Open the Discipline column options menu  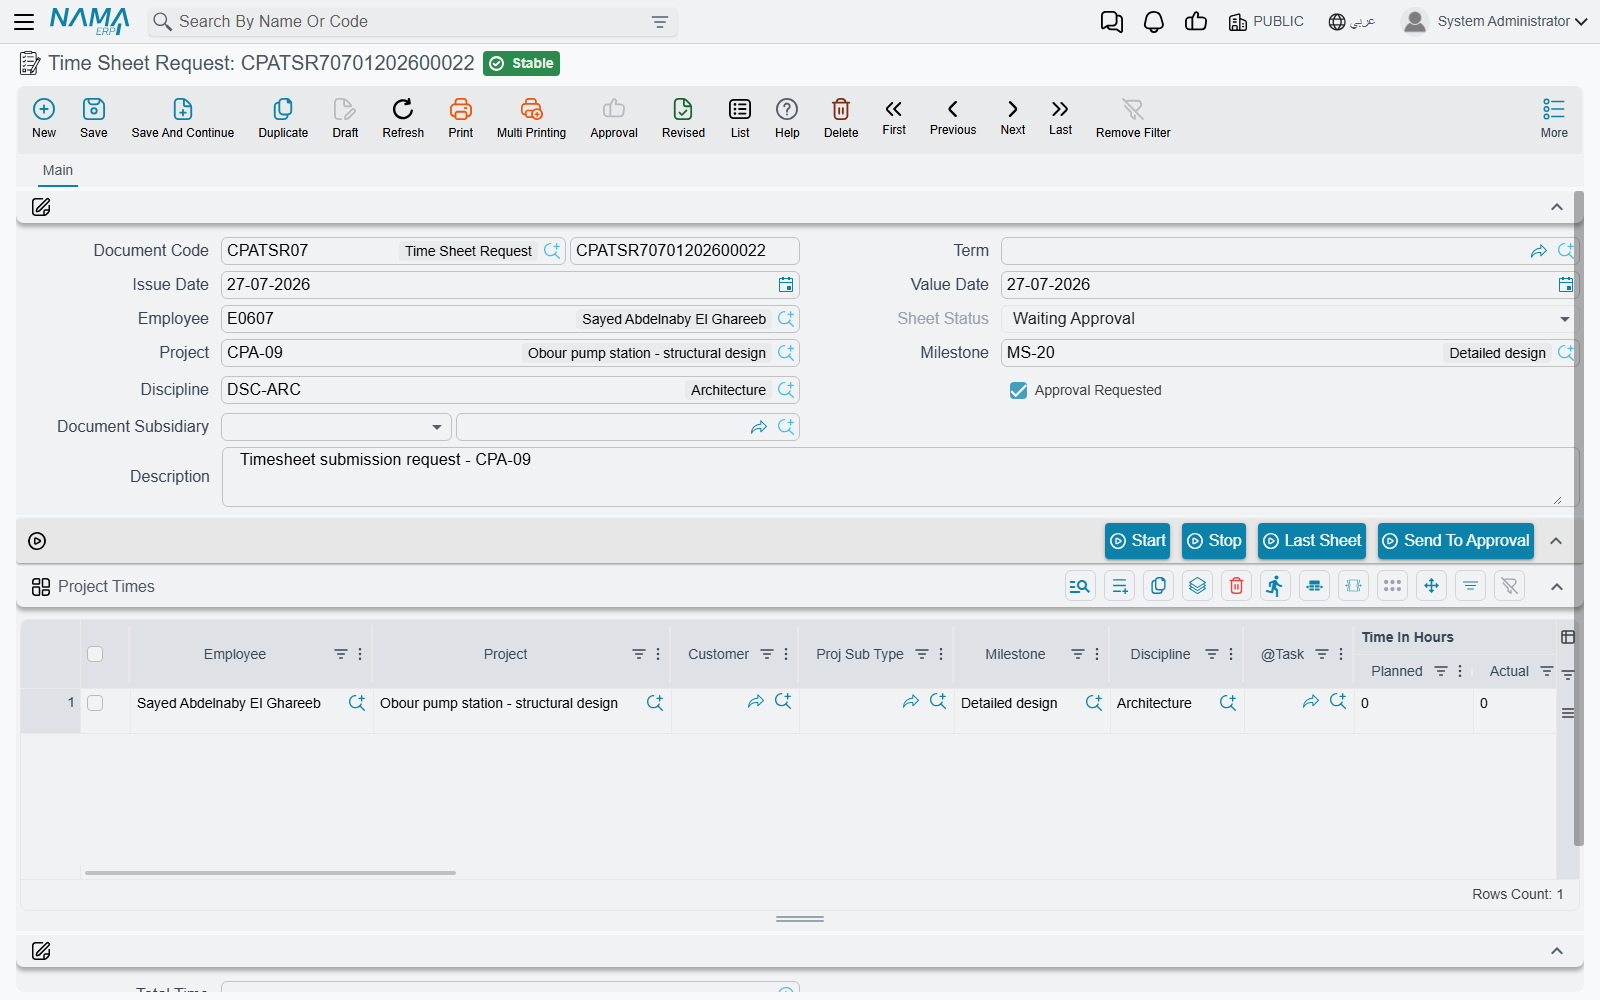coord(1231,654)
